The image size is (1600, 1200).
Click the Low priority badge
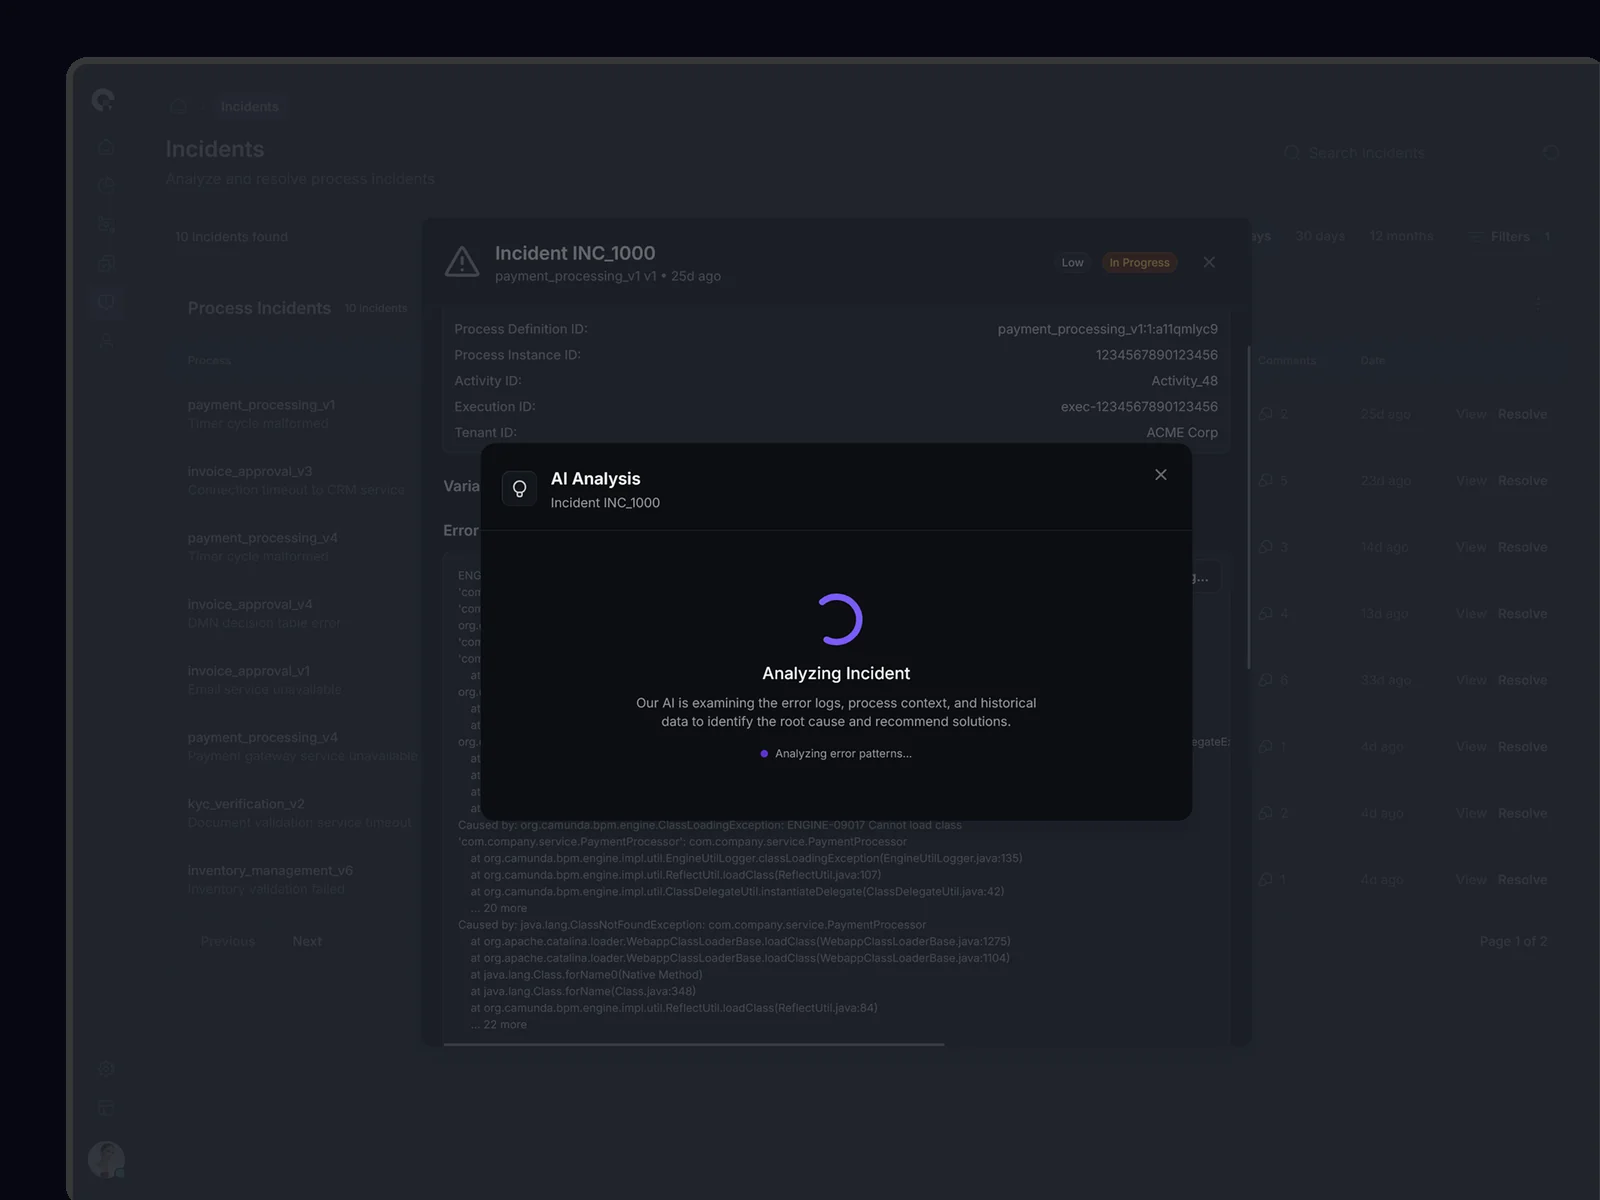pos(1072,263)
